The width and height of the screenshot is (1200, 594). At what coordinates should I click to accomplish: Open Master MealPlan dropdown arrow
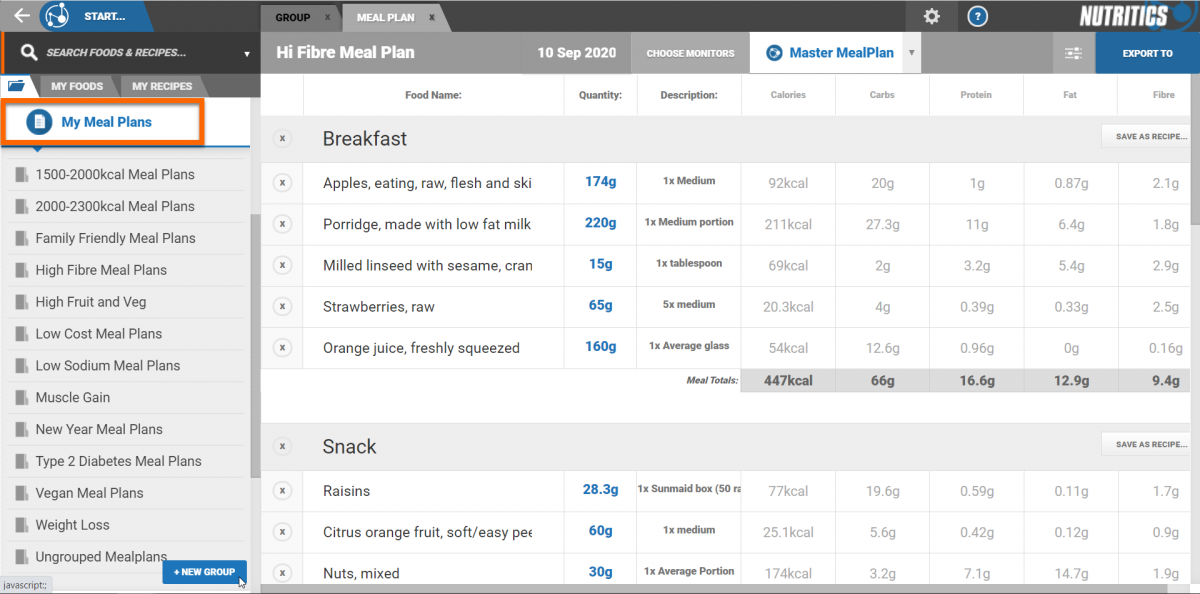pyautogui.click(x=911, y=53)
